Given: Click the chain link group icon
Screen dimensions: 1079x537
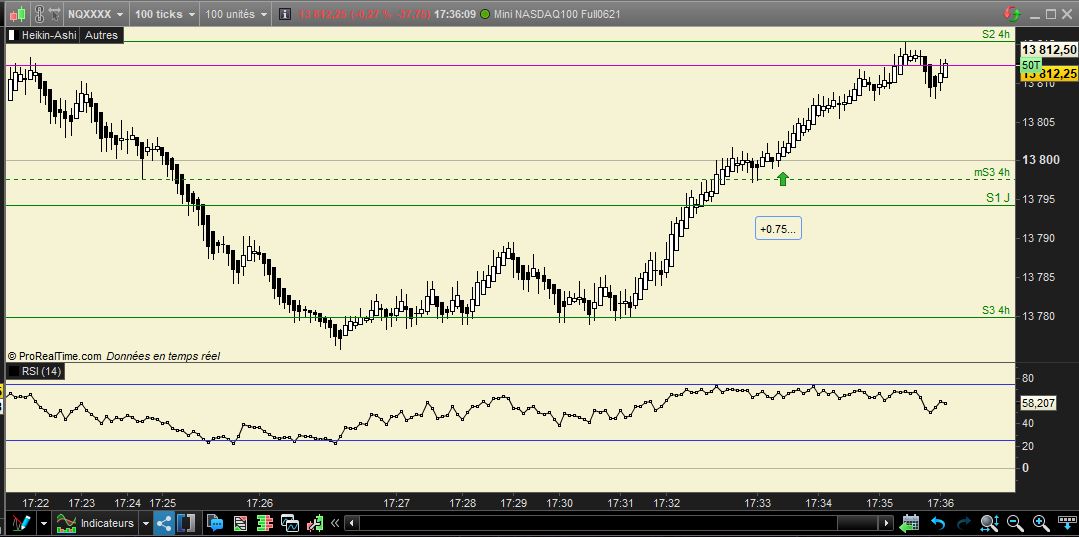Looking at the screenshot, I should click(x=38, y=13).
